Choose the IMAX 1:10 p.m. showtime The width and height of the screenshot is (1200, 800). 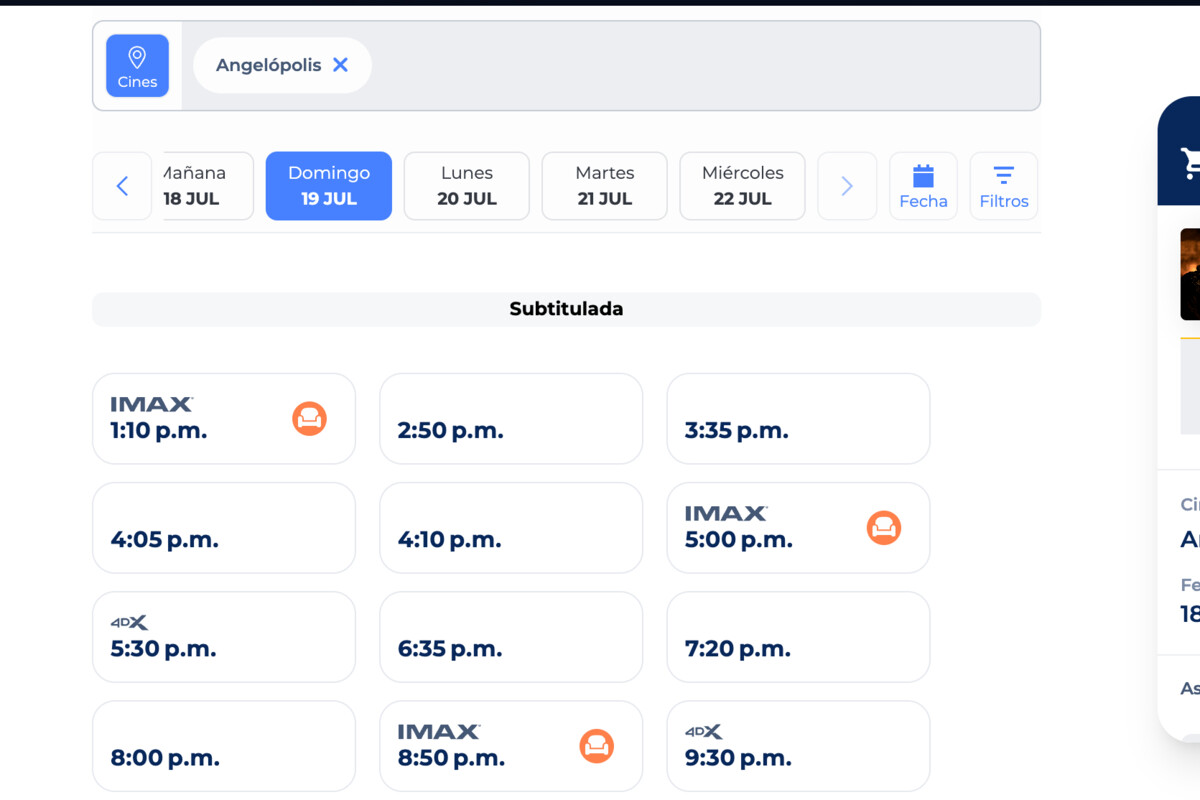[224, 419]
